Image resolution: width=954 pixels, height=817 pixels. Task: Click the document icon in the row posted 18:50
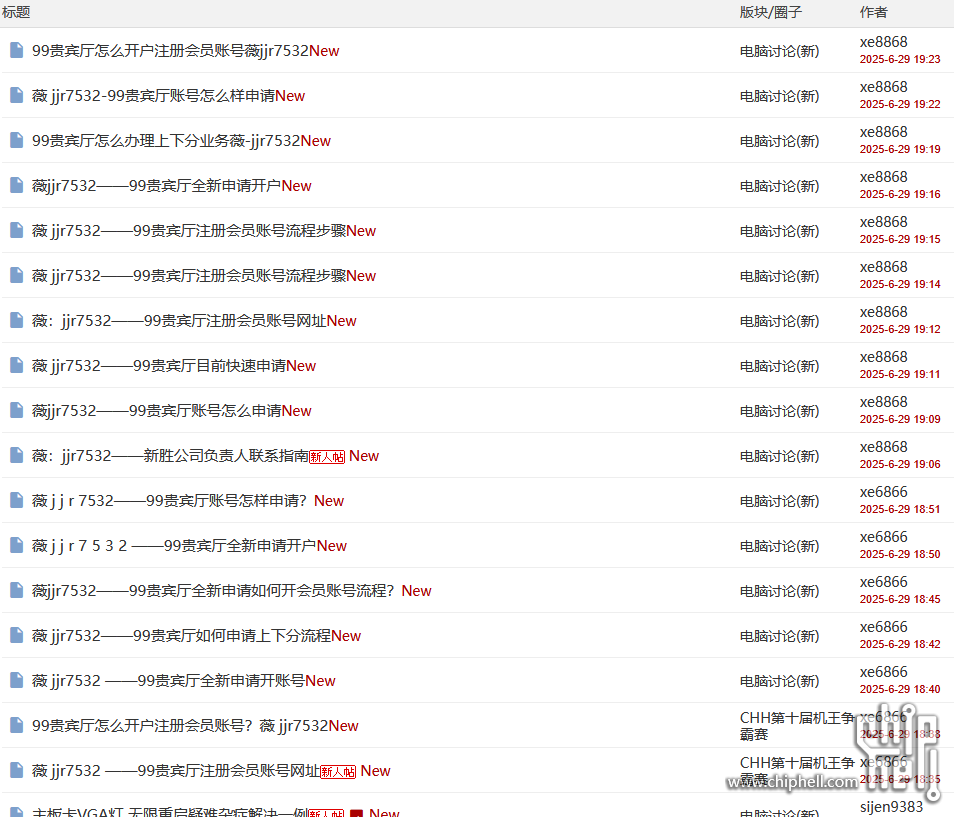point(16,545)
